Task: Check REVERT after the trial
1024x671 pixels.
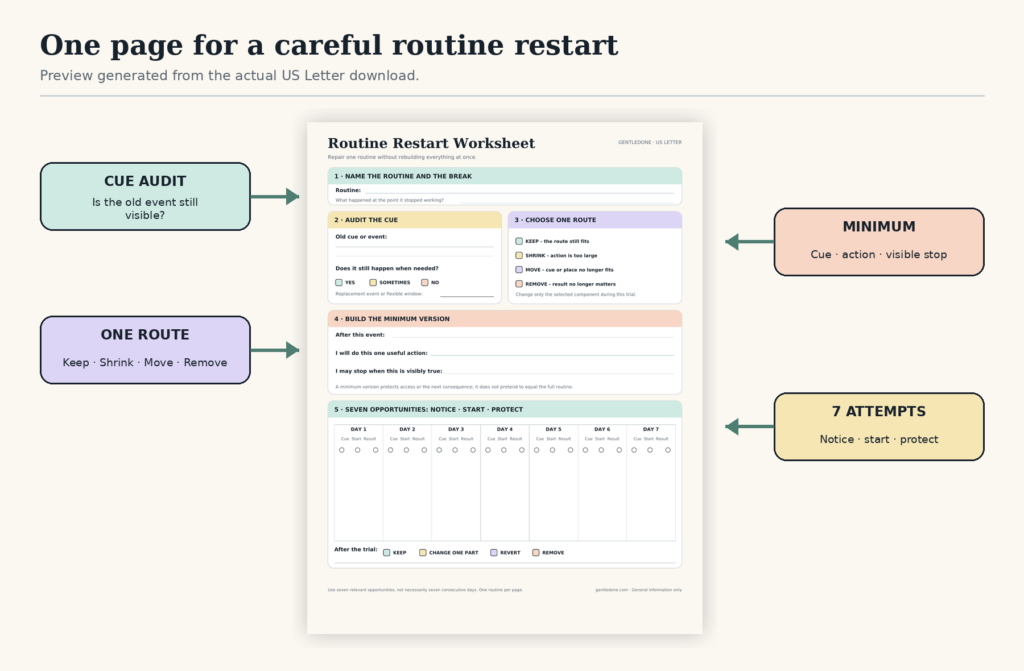Action: coord(494,553)
